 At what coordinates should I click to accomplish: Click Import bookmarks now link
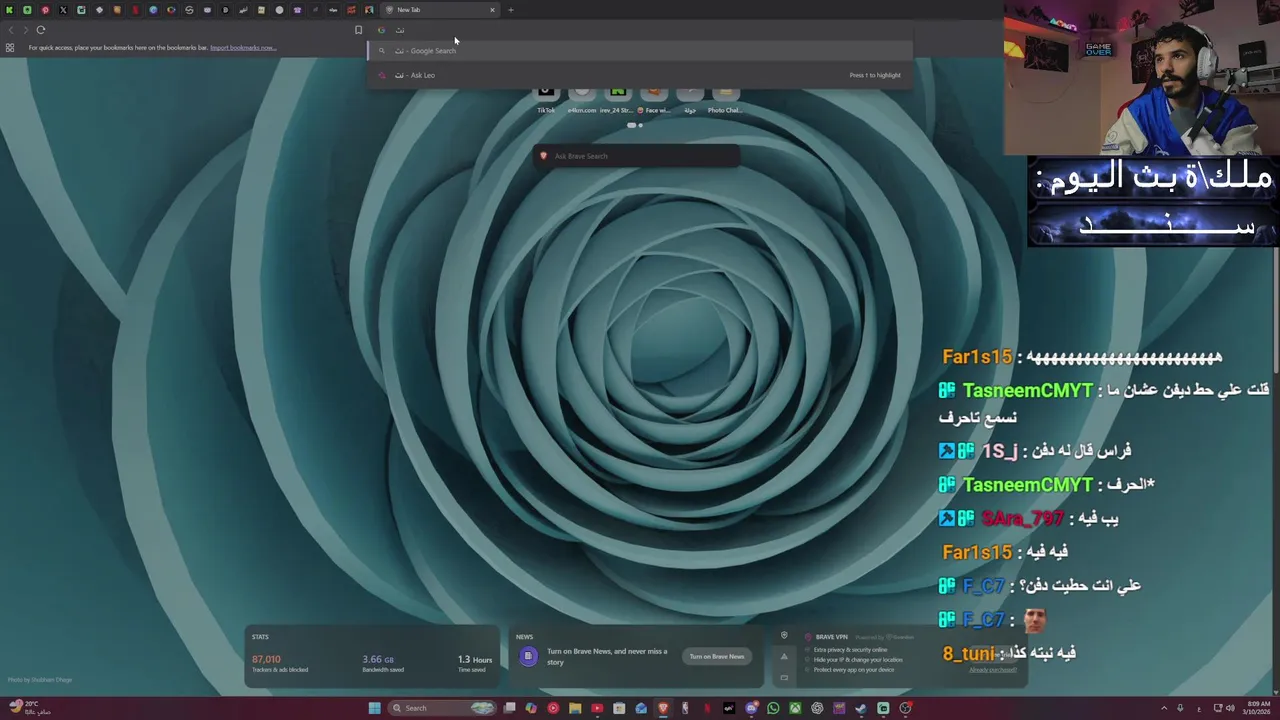pyautogui.click(x=243, y=47)
